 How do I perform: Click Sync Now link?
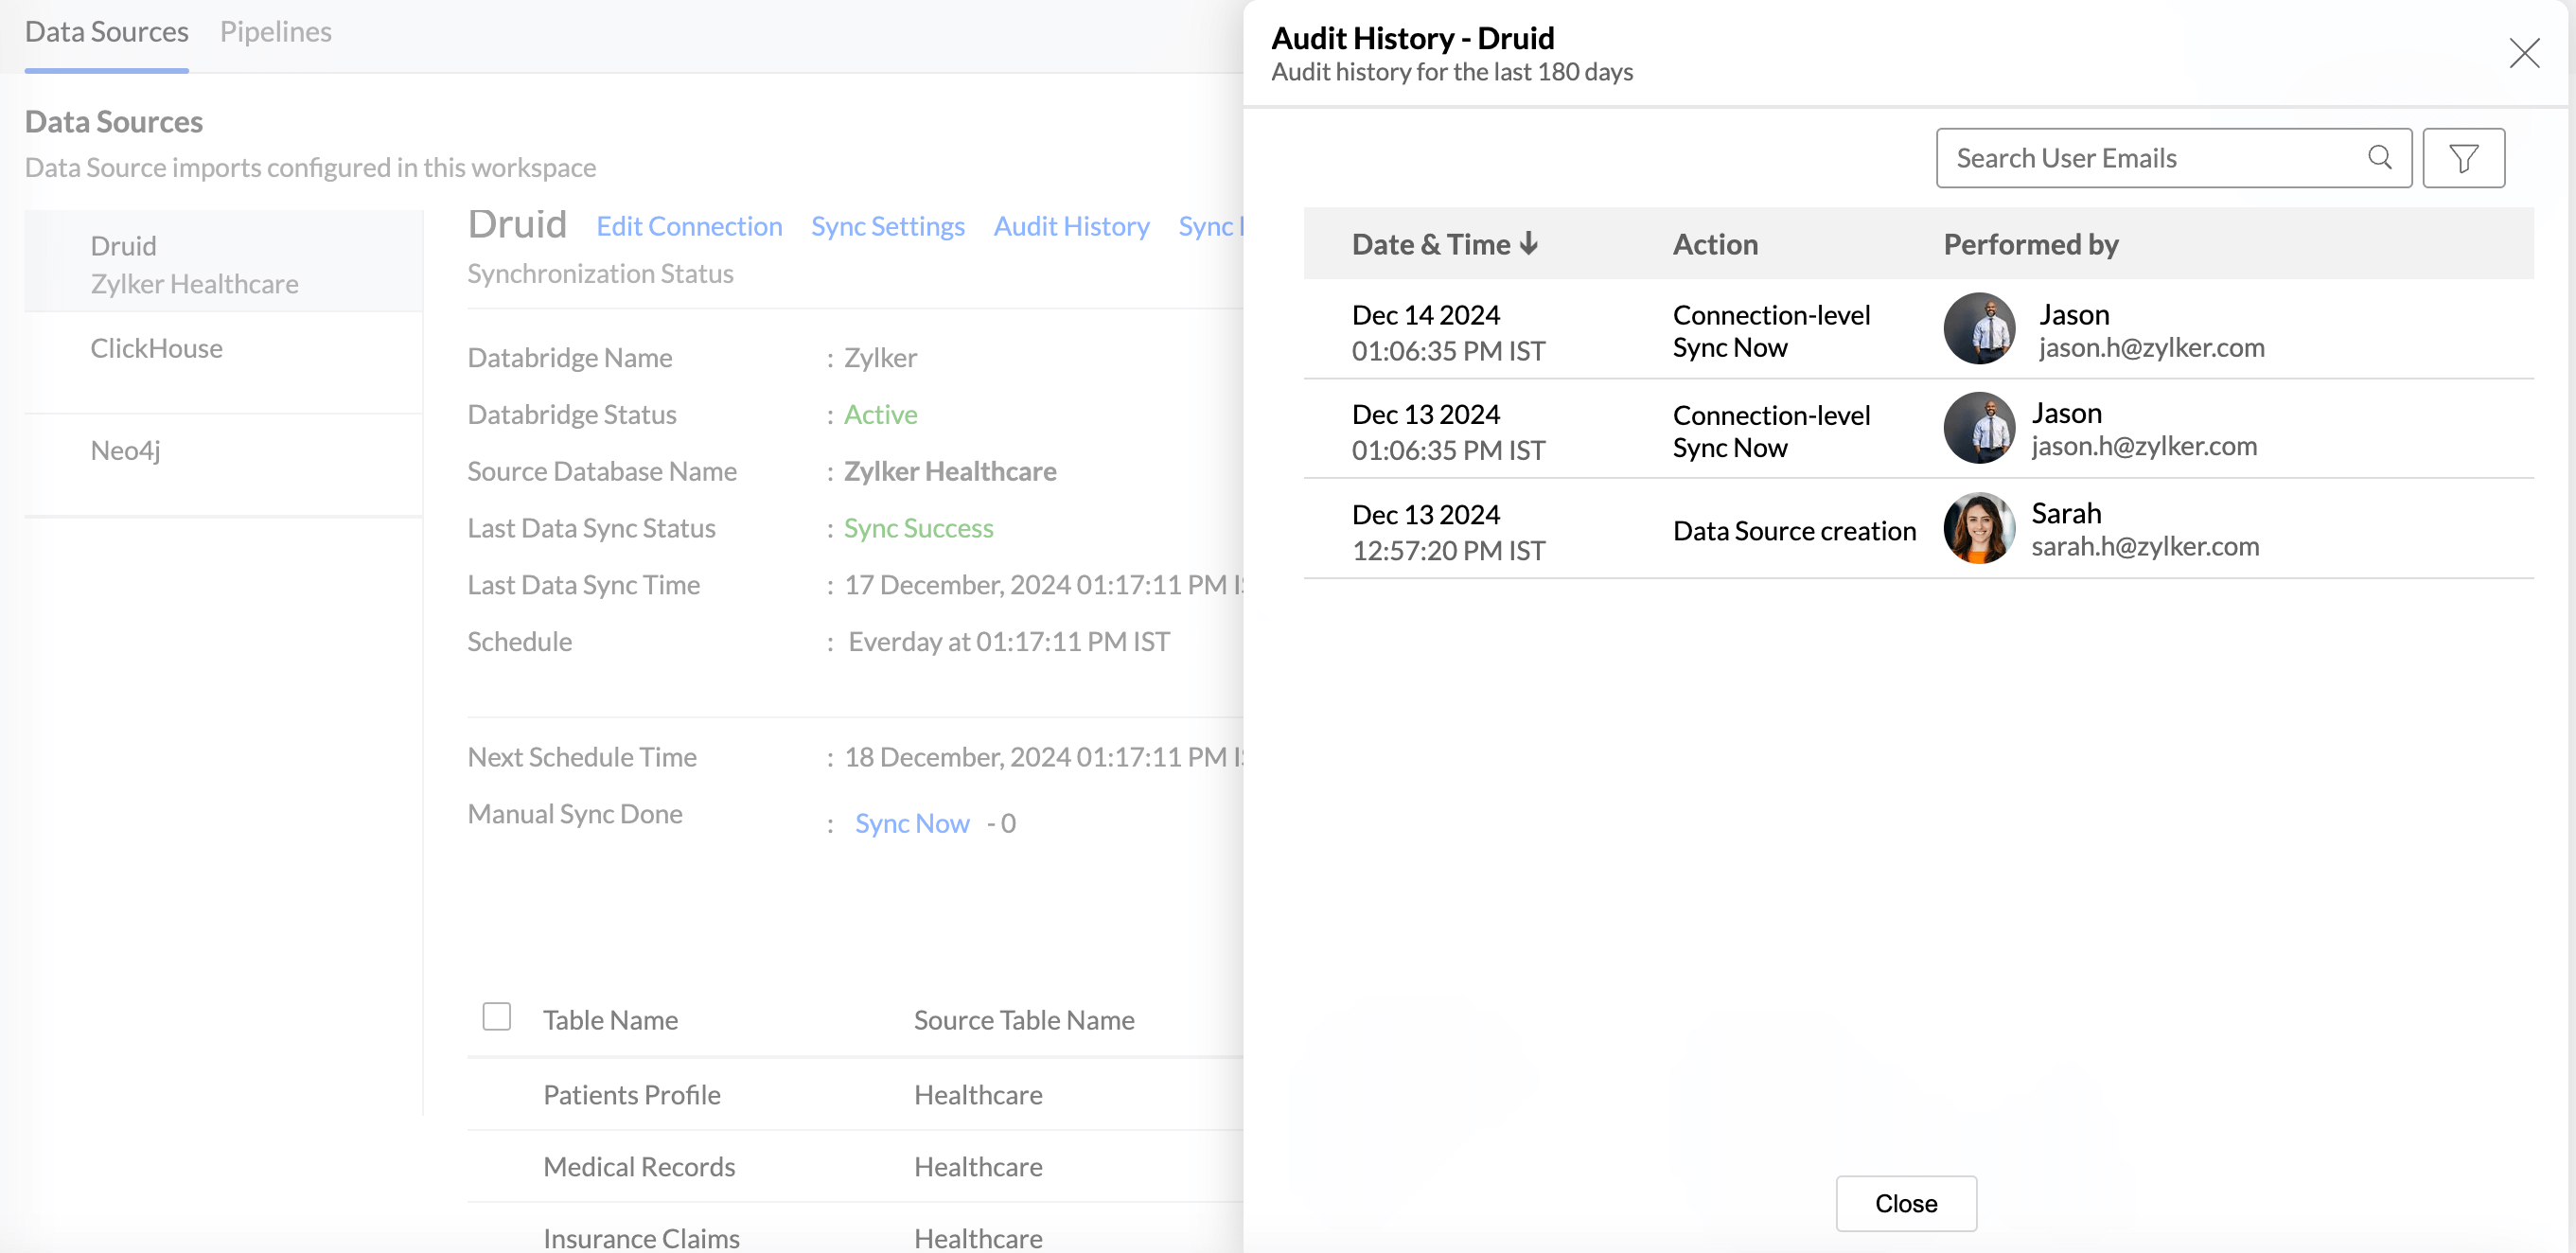point(911,823)
